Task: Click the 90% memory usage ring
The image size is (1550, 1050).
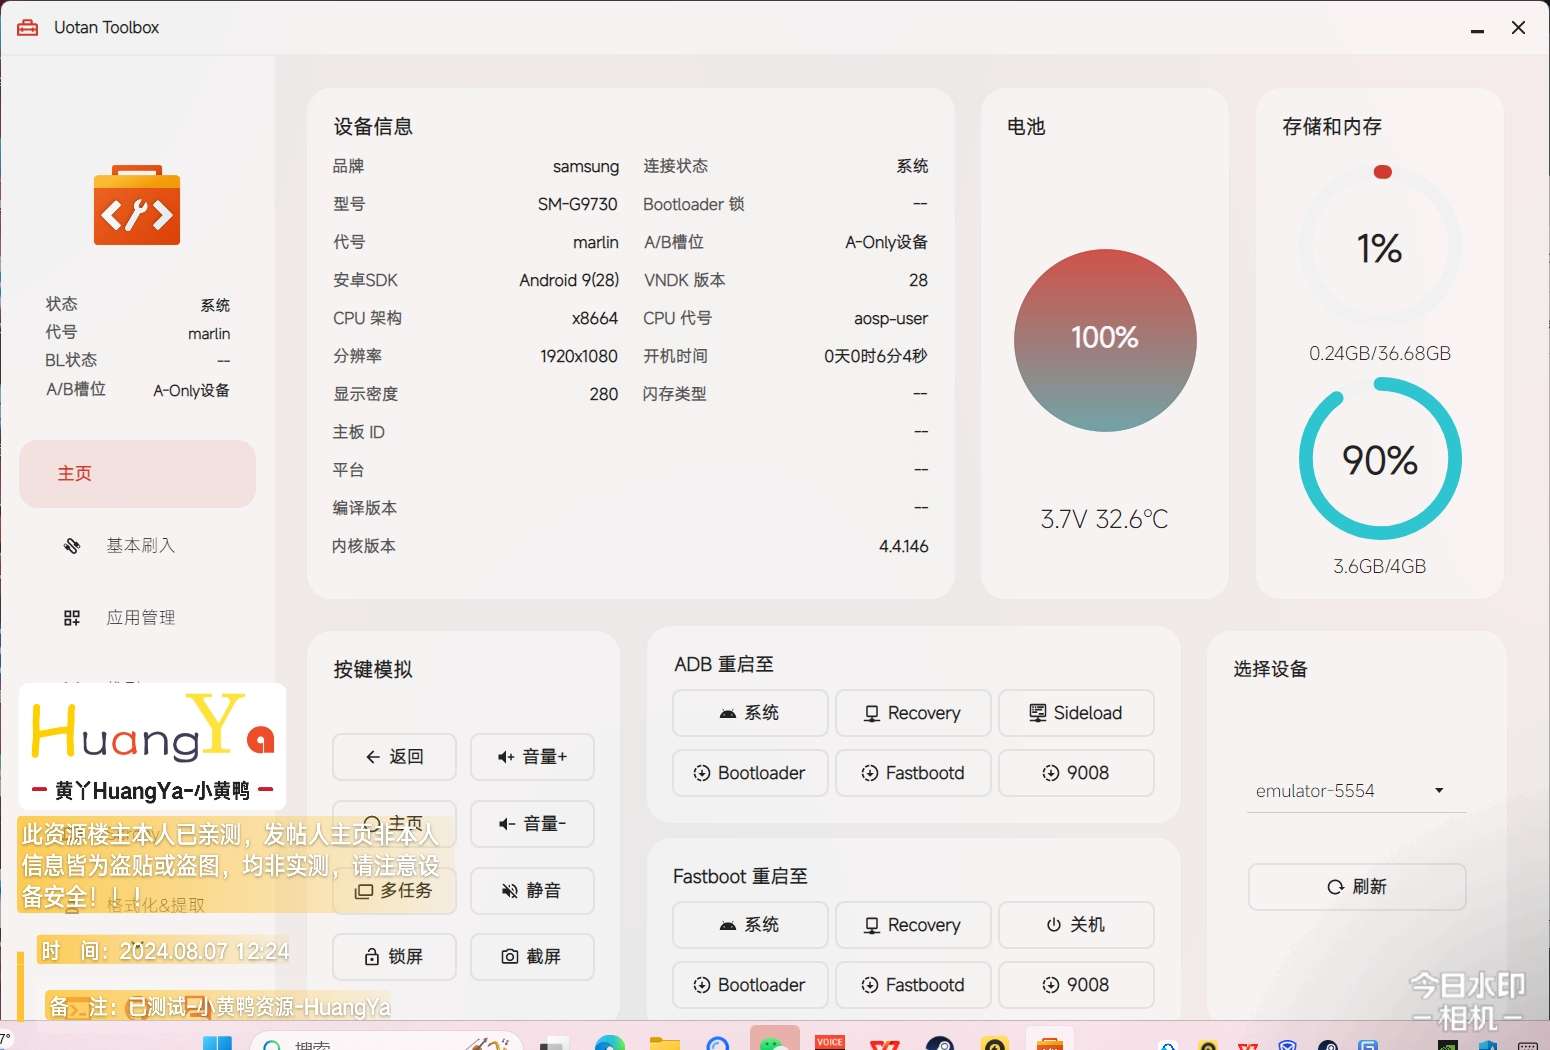Action: [x=1380, y=460]
